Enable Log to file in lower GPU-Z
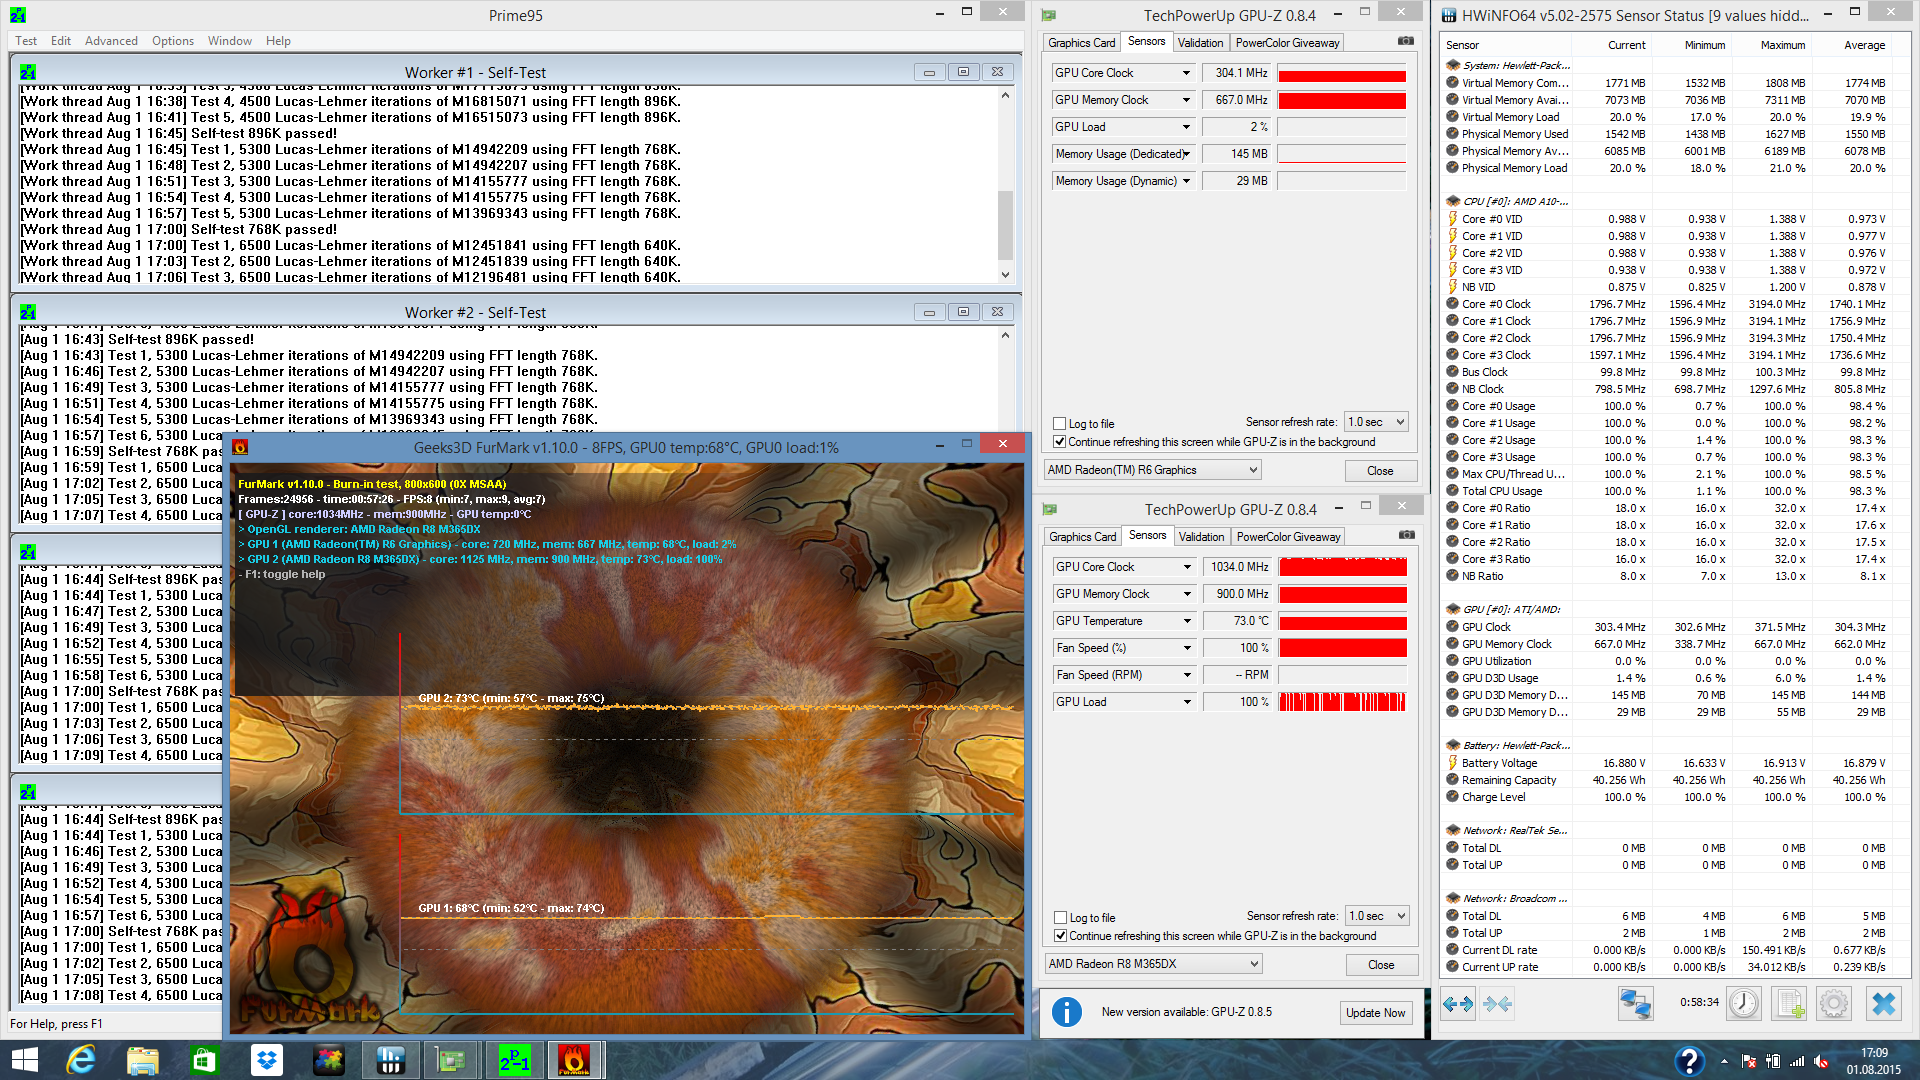The height and width of the screenshot is (1080, 1920). (x=1060, y=918)
